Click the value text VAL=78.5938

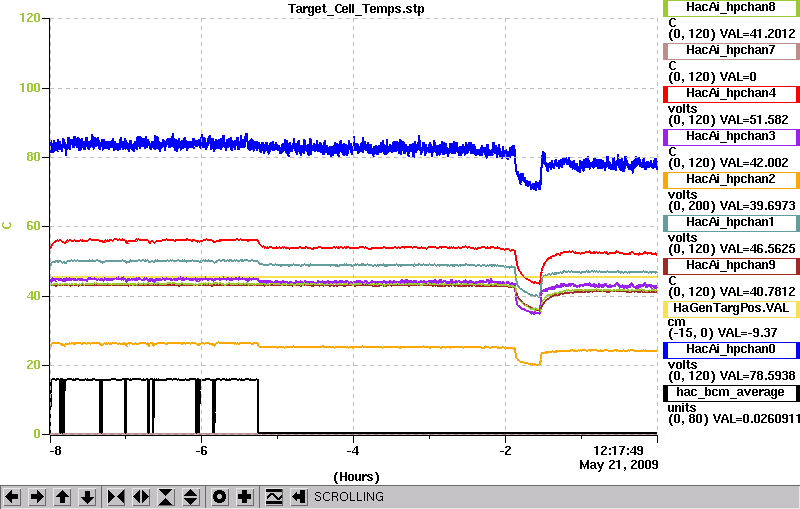(757, 376)
